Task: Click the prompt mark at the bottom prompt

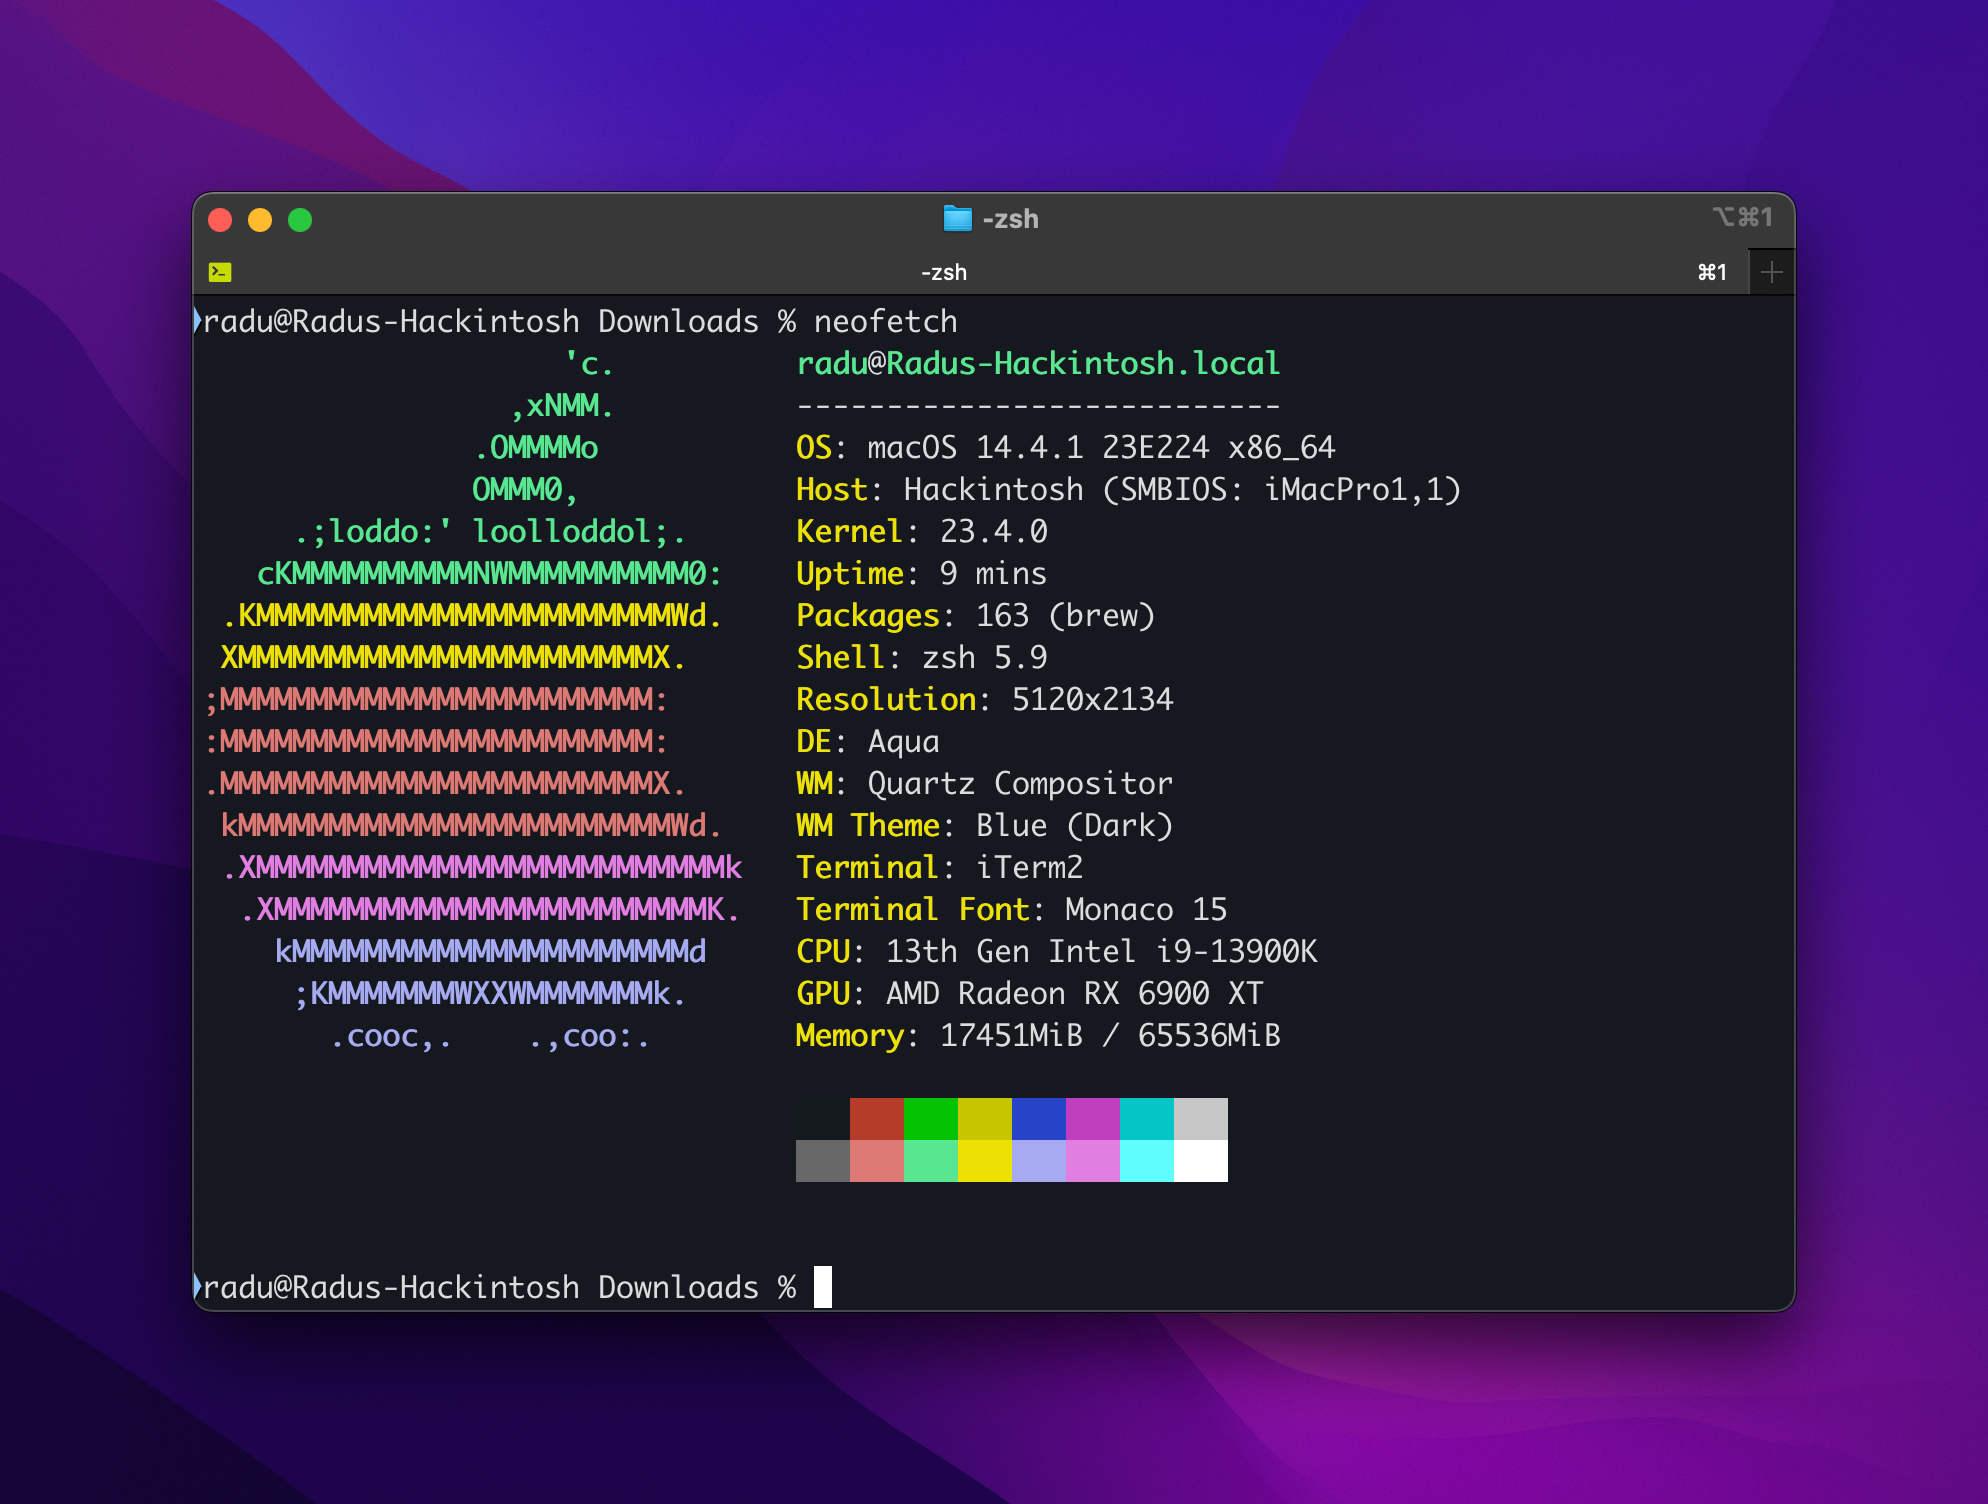Action: coord(197,1287)
